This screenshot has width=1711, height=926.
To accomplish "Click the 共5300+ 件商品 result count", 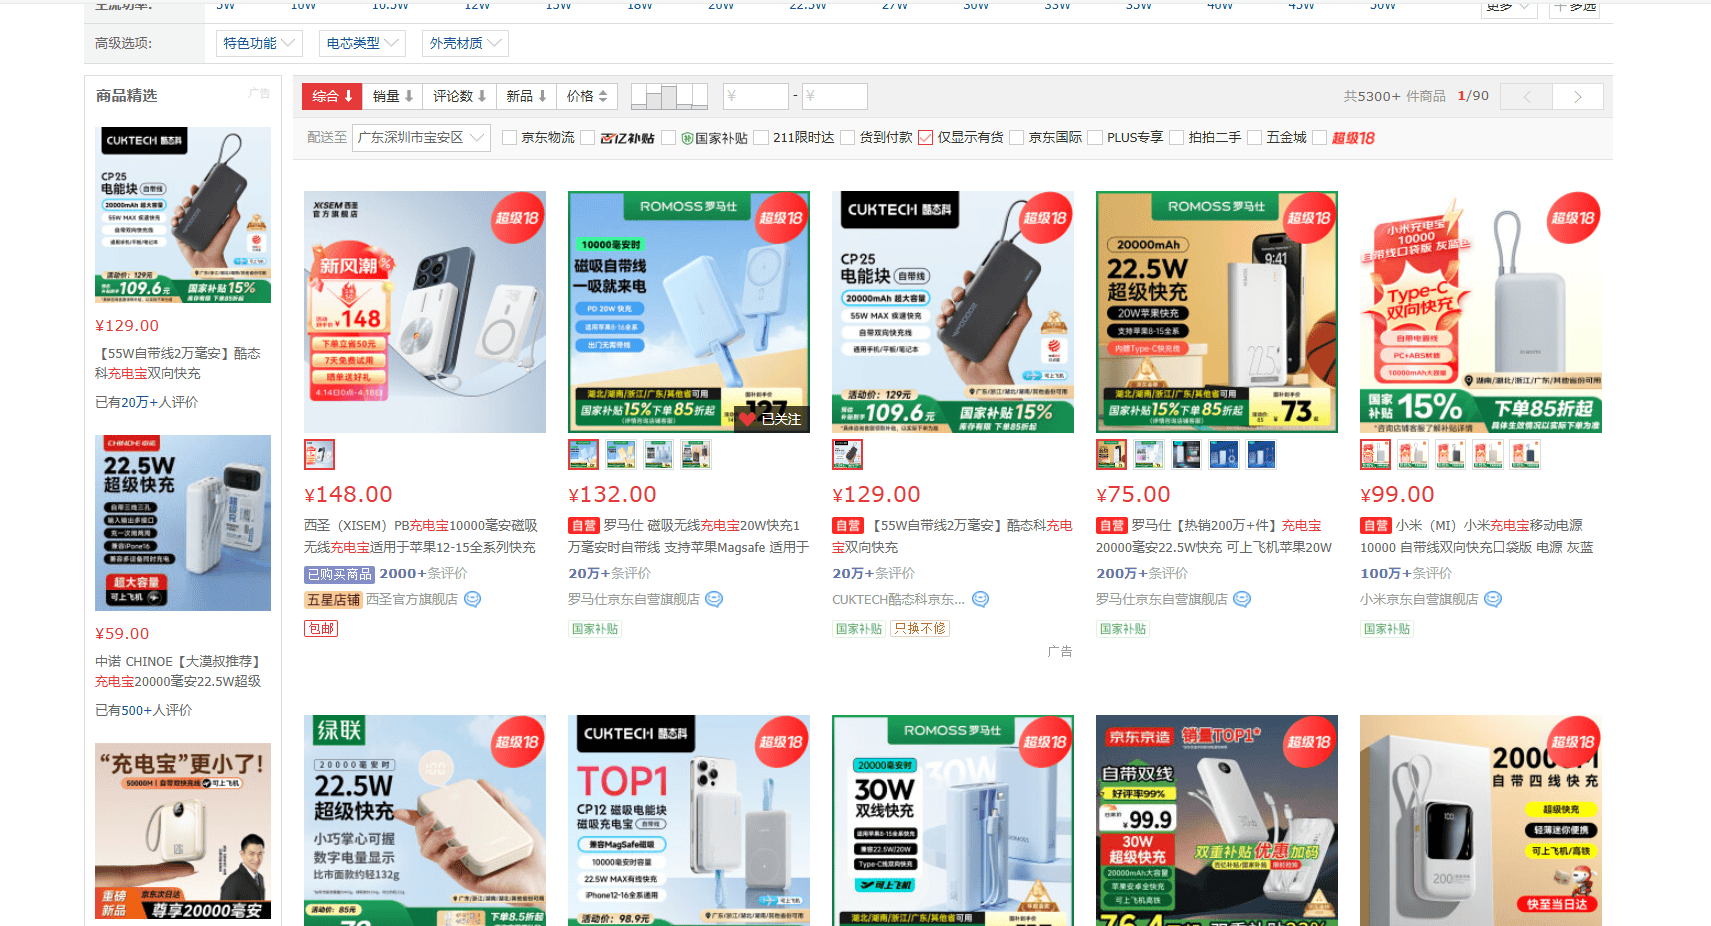I will point(1394,96).
